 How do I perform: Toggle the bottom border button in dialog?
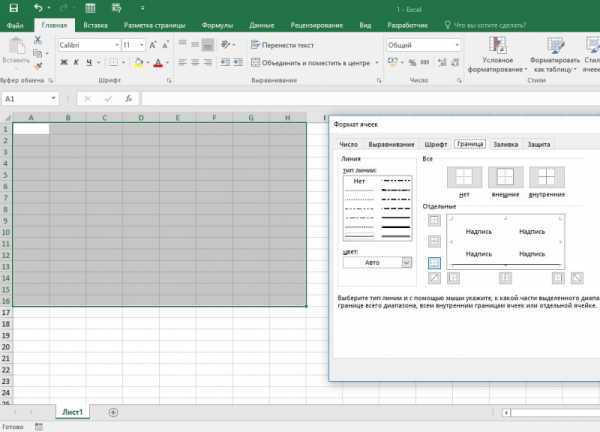click(434, 263)
